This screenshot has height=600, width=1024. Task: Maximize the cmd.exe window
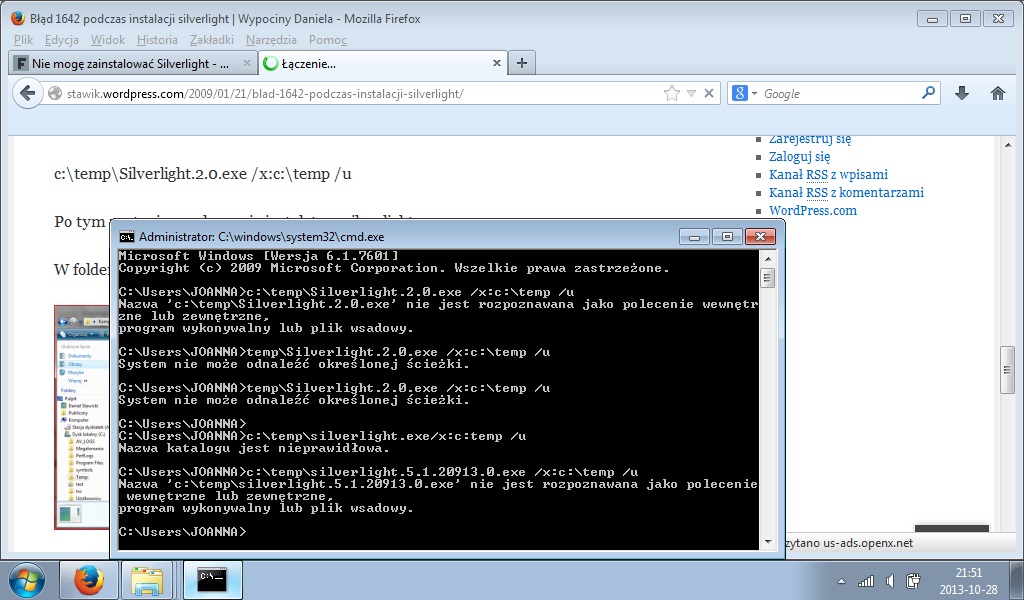click(x=727, y=236)
